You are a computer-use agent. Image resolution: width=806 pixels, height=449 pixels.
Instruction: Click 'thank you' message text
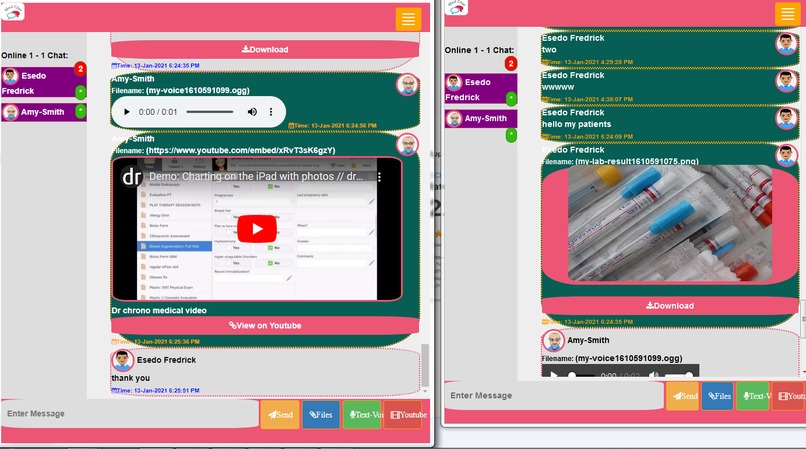point(131,378)
